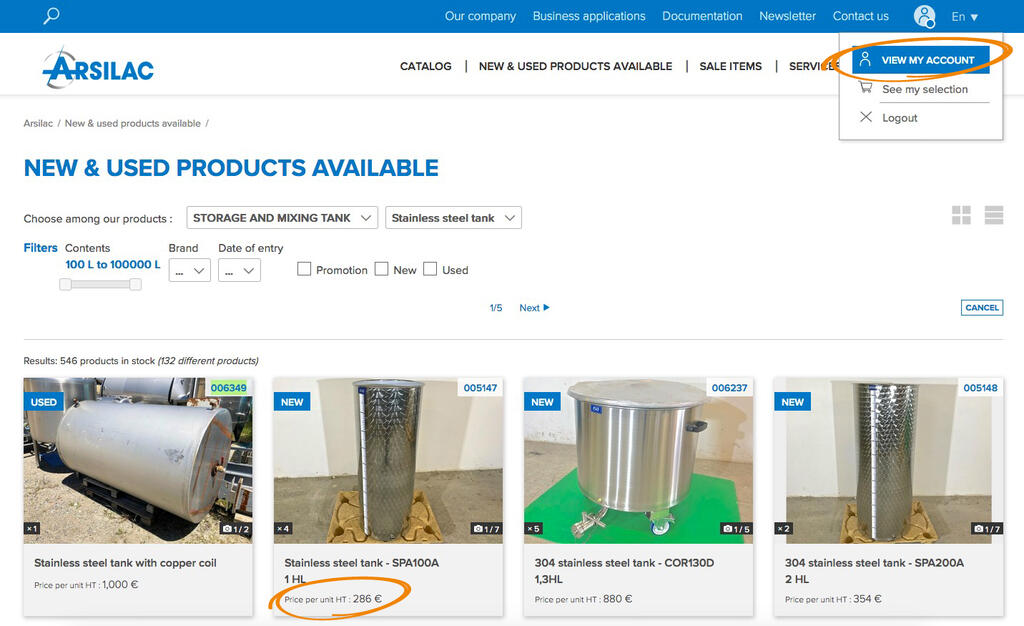
Task: Click the 1/5 page indicator
Action: (496, 307)
